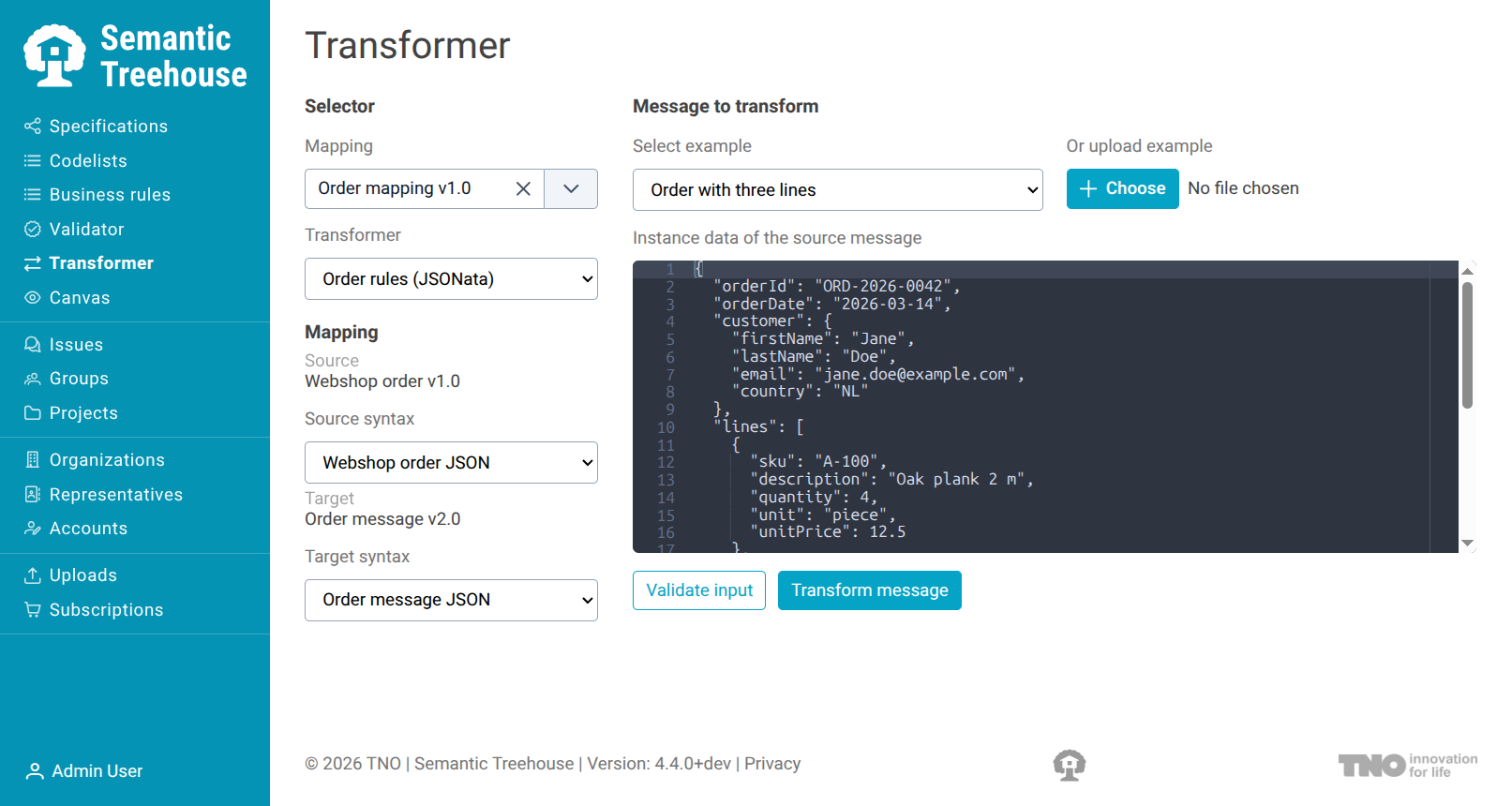Viewport: 1512px width, 806px height.
Task: Open the Transformer dropdown showing Order rules (JSONata)
Action: (451, 279)
